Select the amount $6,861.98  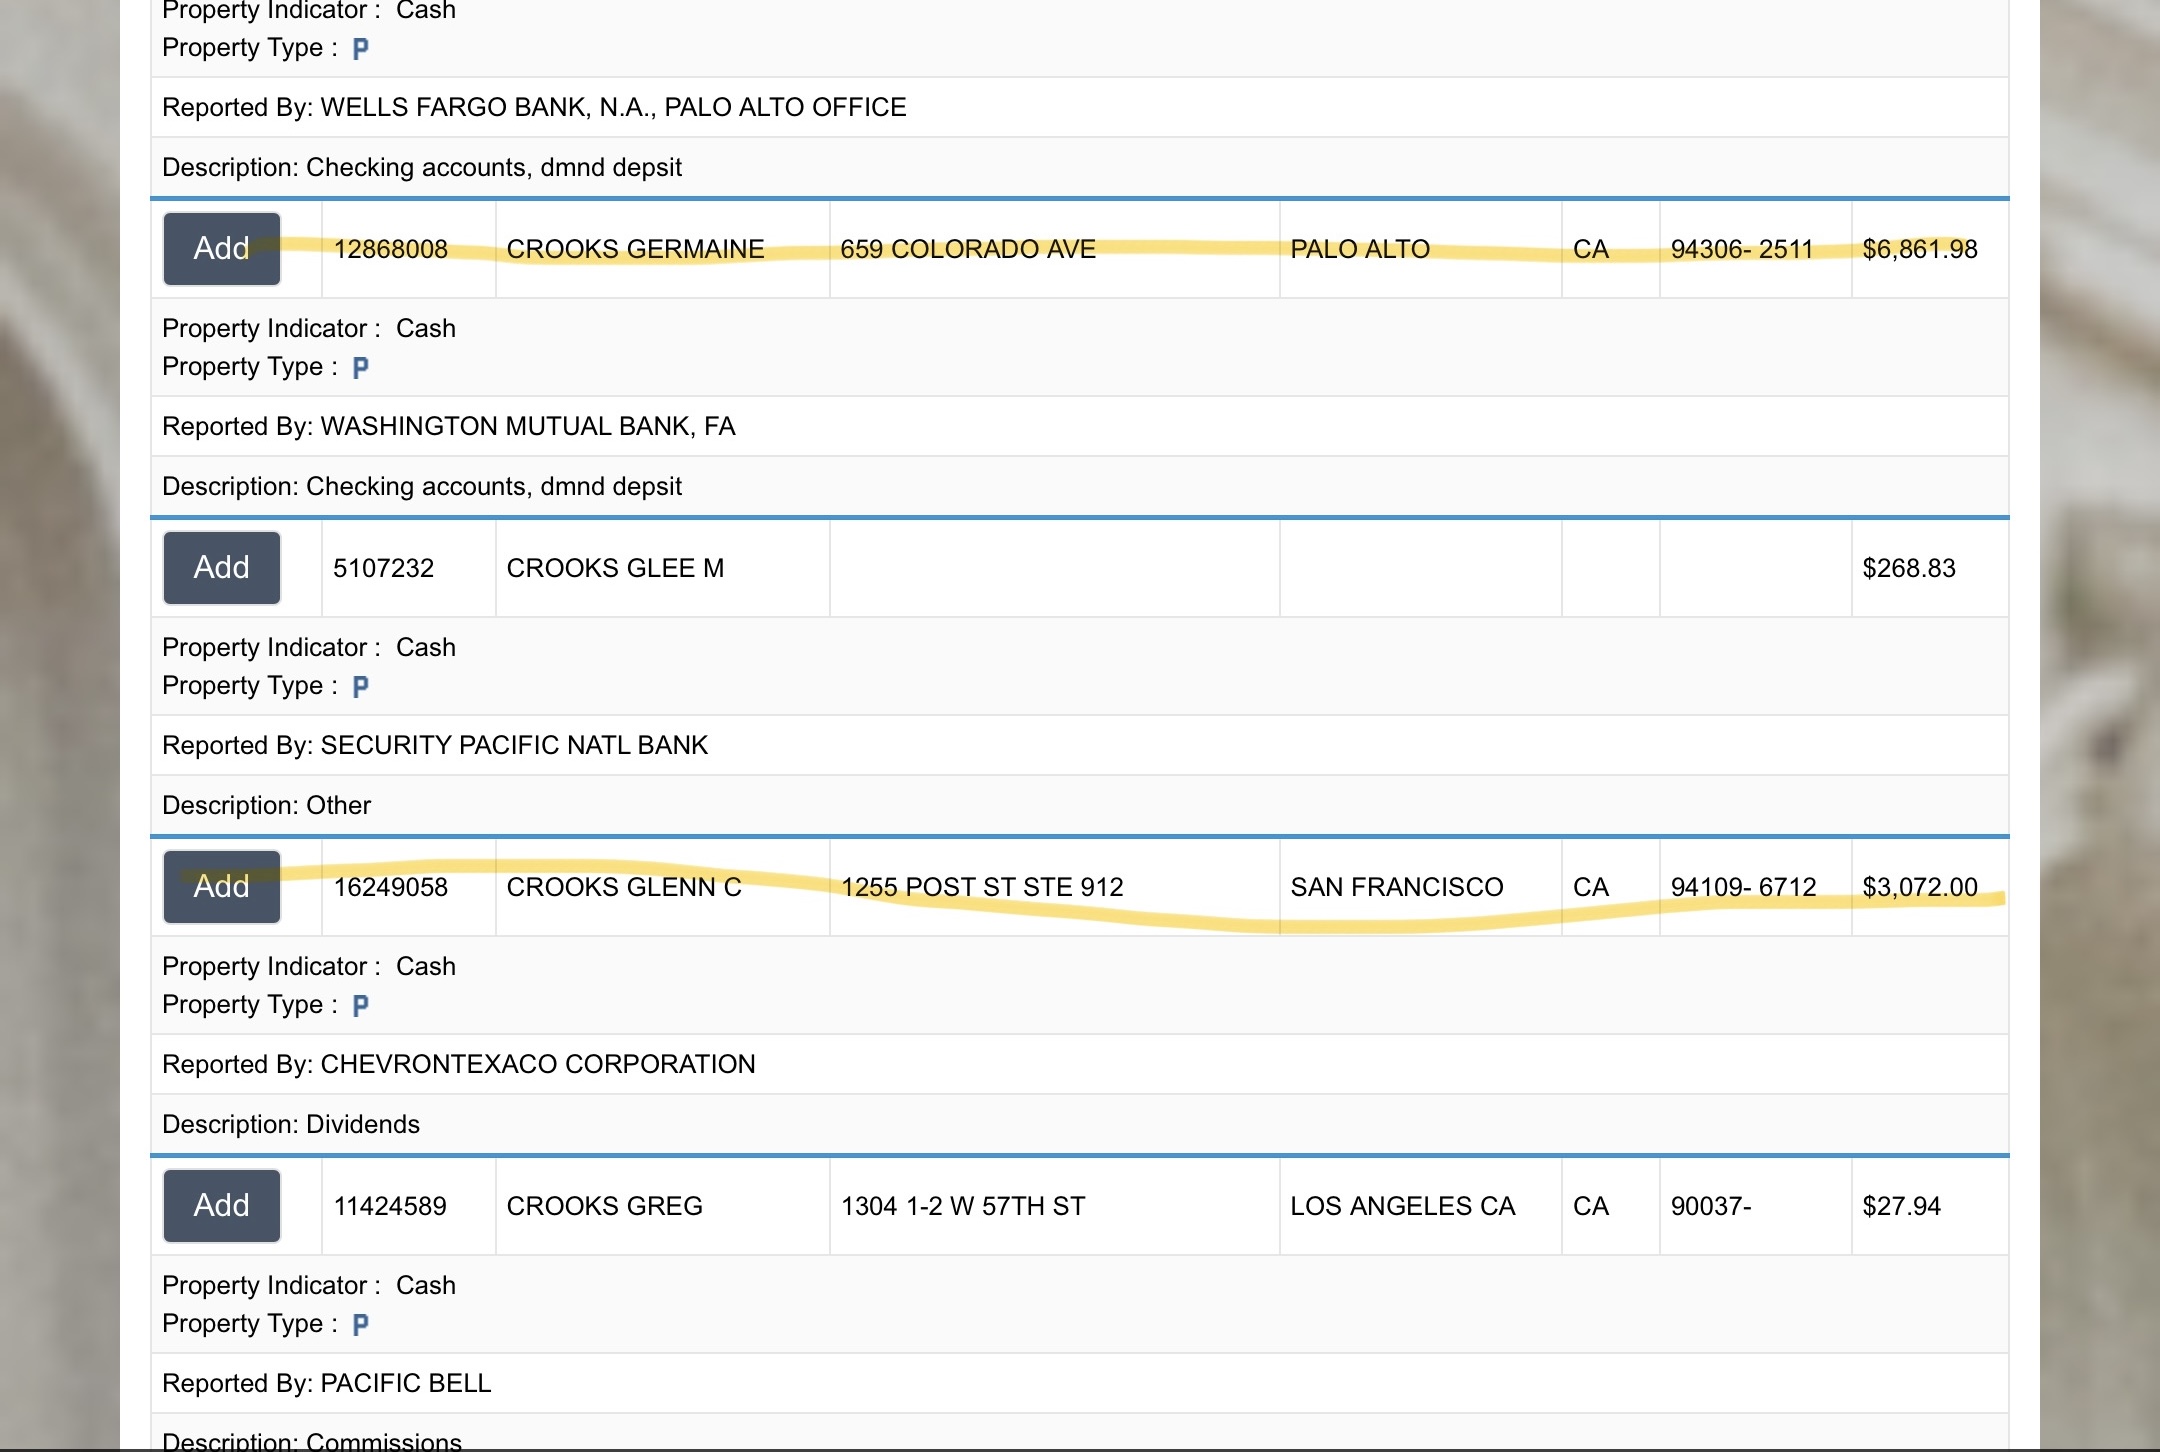tap(1920, 249)
